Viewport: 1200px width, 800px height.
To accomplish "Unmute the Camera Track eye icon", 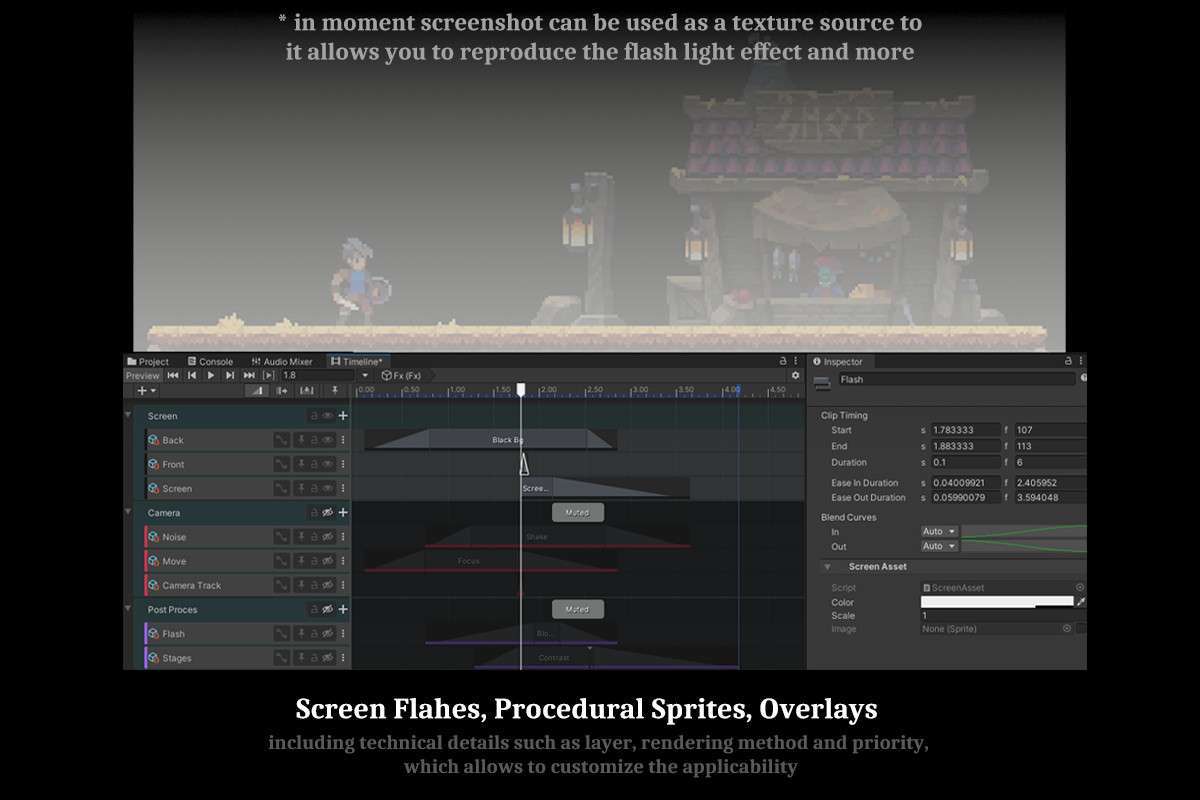I will [x=327, y=585].
